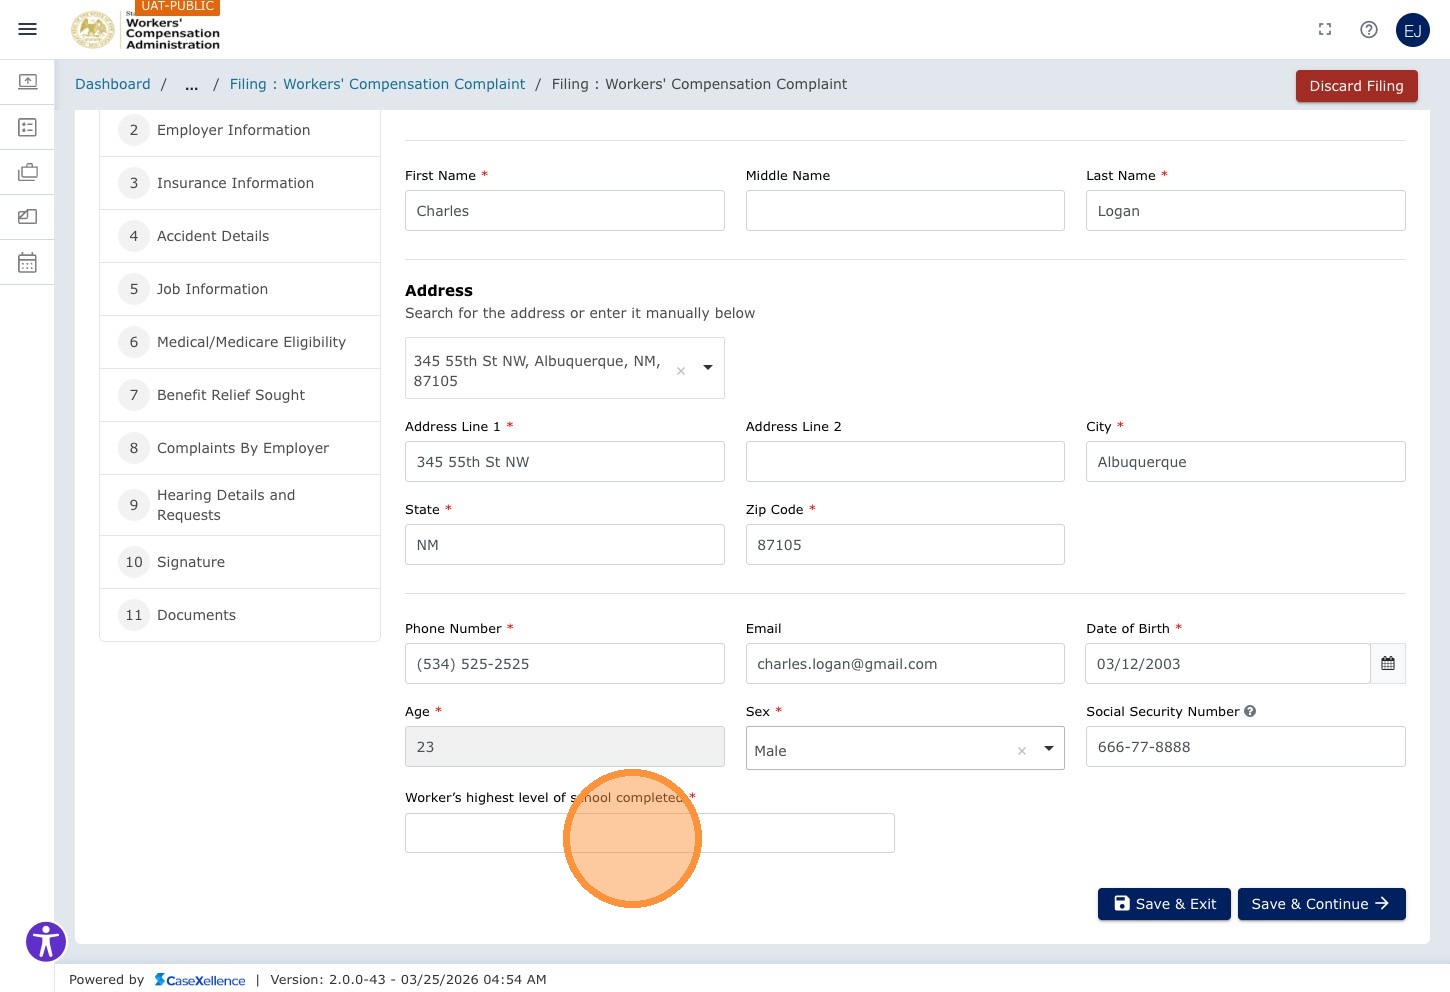The image size is (1450, 992).
Task: Toggle fullscreen mode icon
Action: point(1325,30)
